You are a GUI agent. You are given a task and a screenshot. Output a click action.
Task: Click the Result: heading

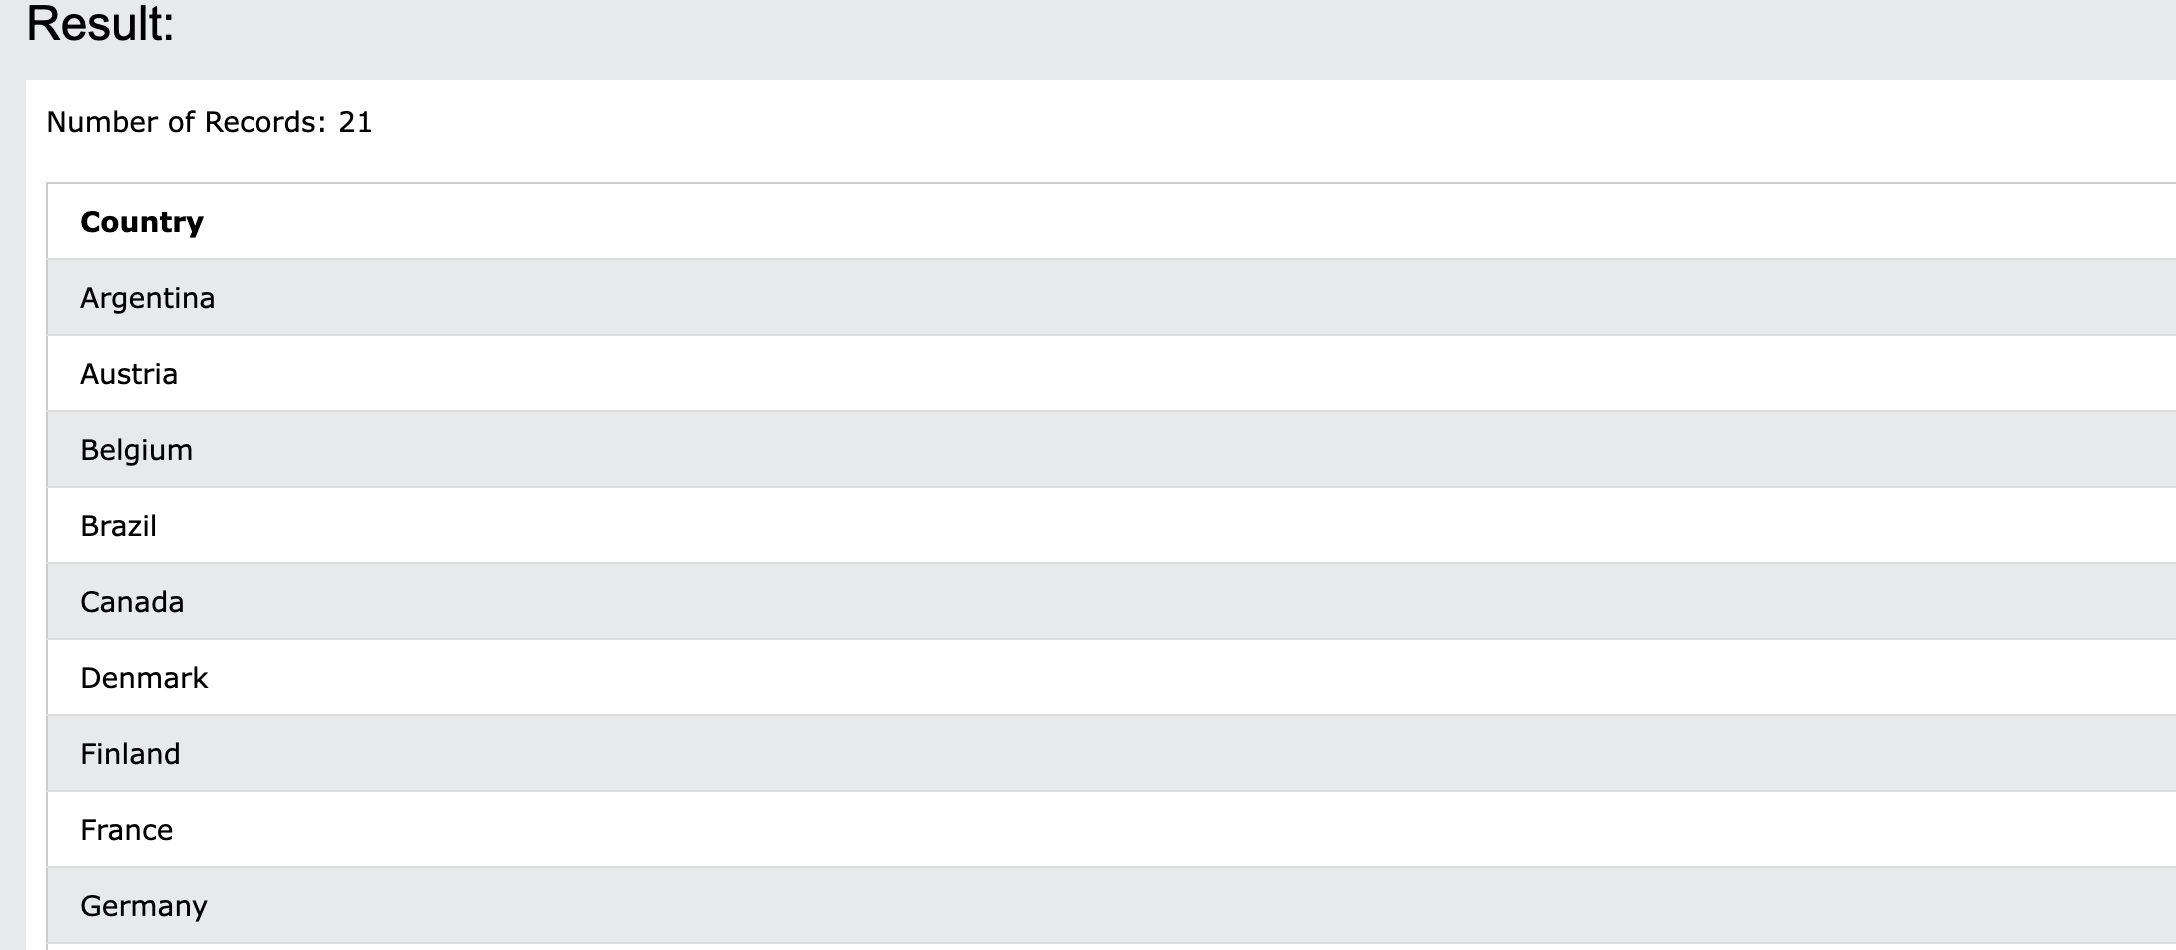coord(100,24)
